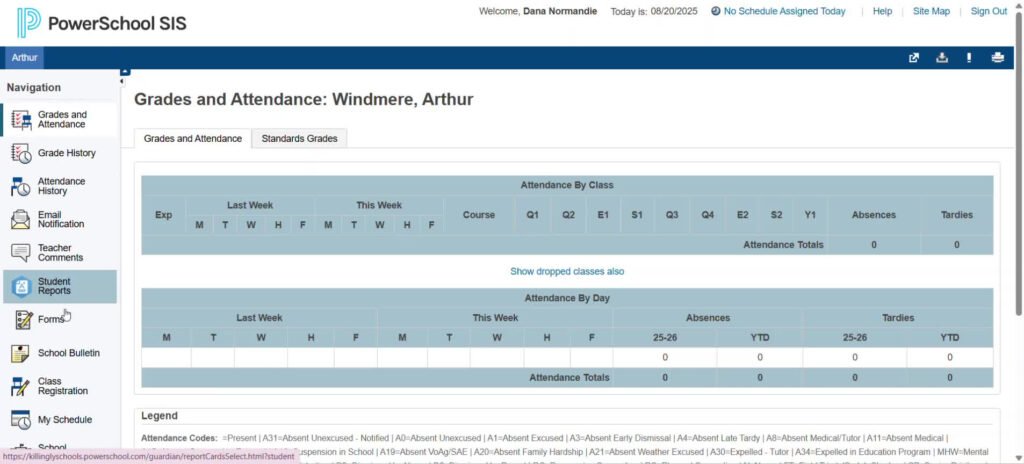Open the Site Map link
Screen dimensions: 1024x464
click(931, 11)
